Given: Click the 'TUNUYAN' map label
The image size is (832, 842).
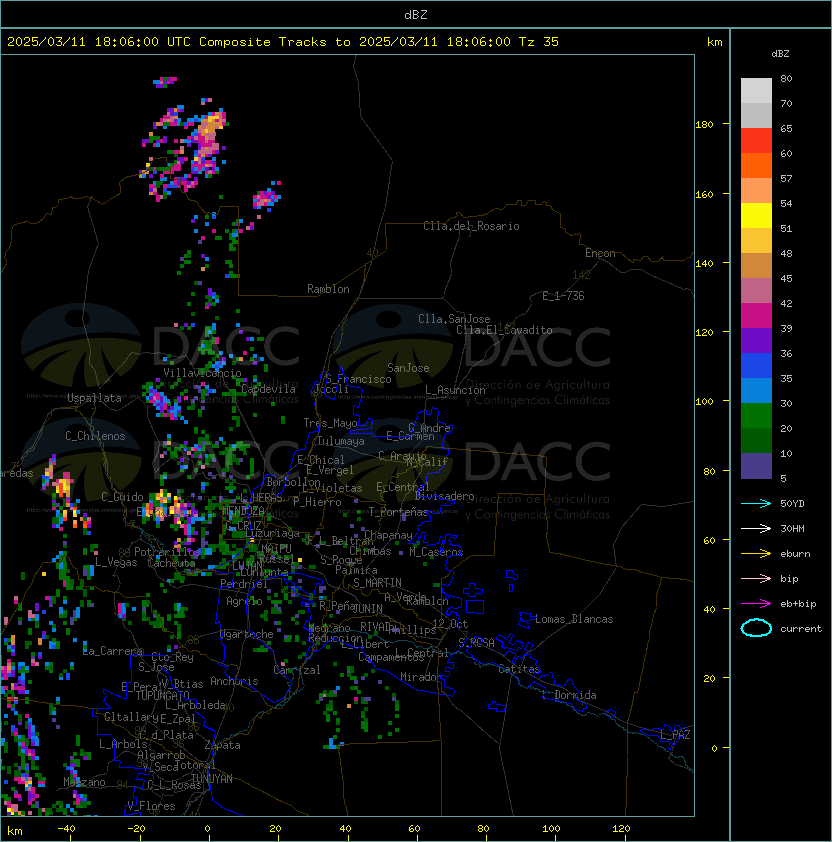Looking at the screenshot, I should (x=212, y=779).
